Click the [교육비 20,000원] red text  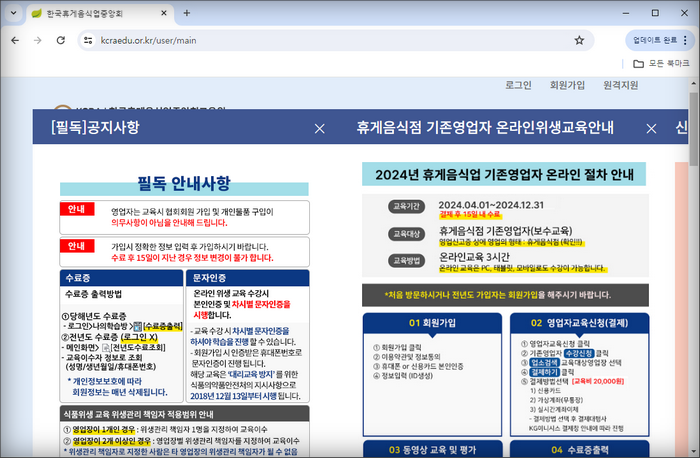tap(598, 381)
